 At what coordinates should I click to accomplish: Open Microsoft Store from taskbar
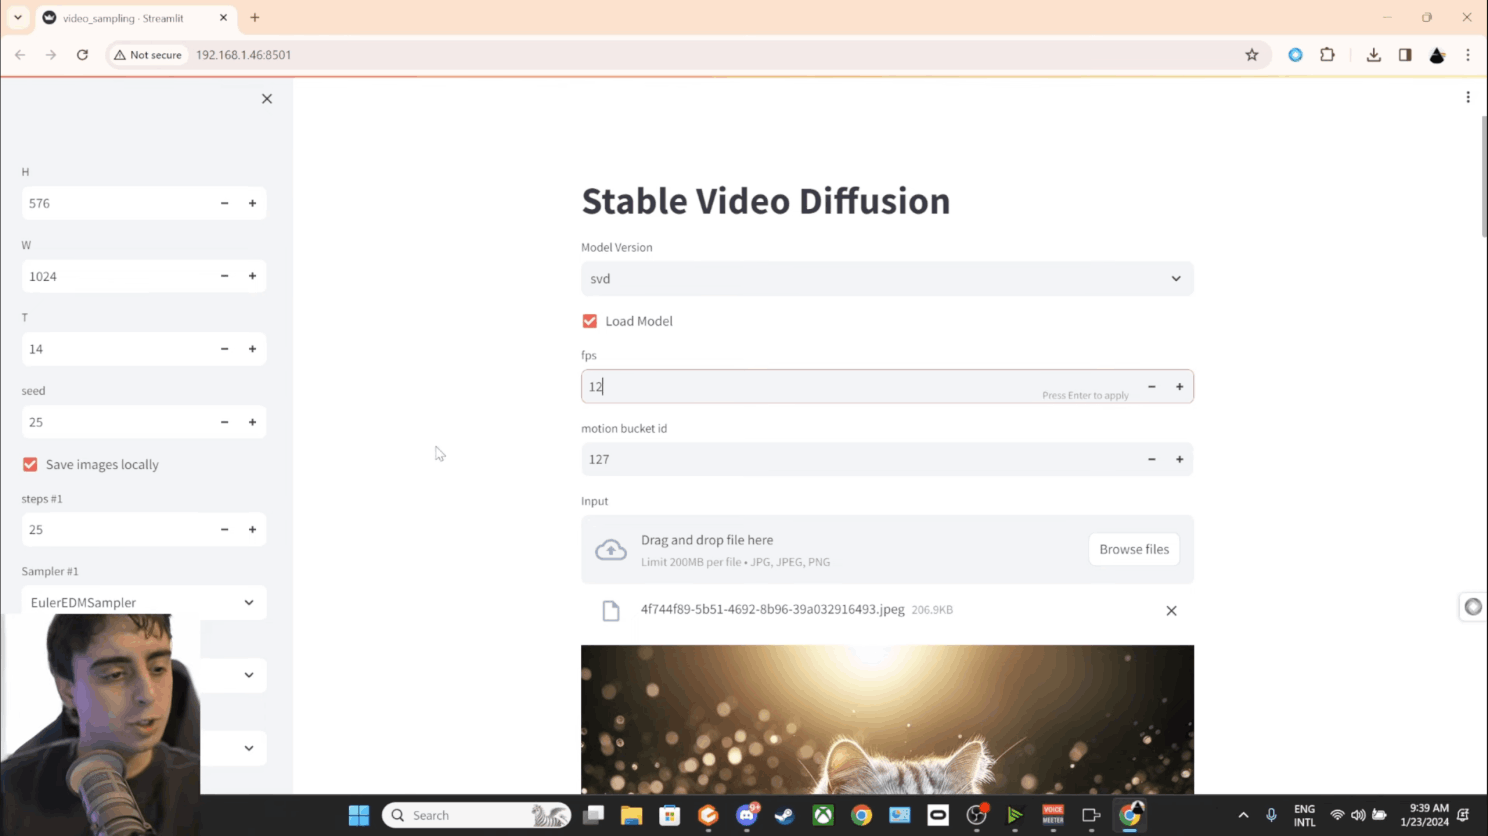[x=670, y=816]
